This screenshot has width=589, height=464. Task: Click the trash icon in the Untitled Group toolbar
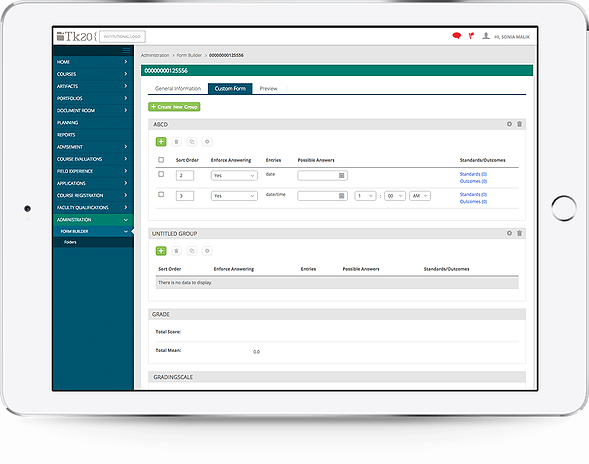coord(176,251)
